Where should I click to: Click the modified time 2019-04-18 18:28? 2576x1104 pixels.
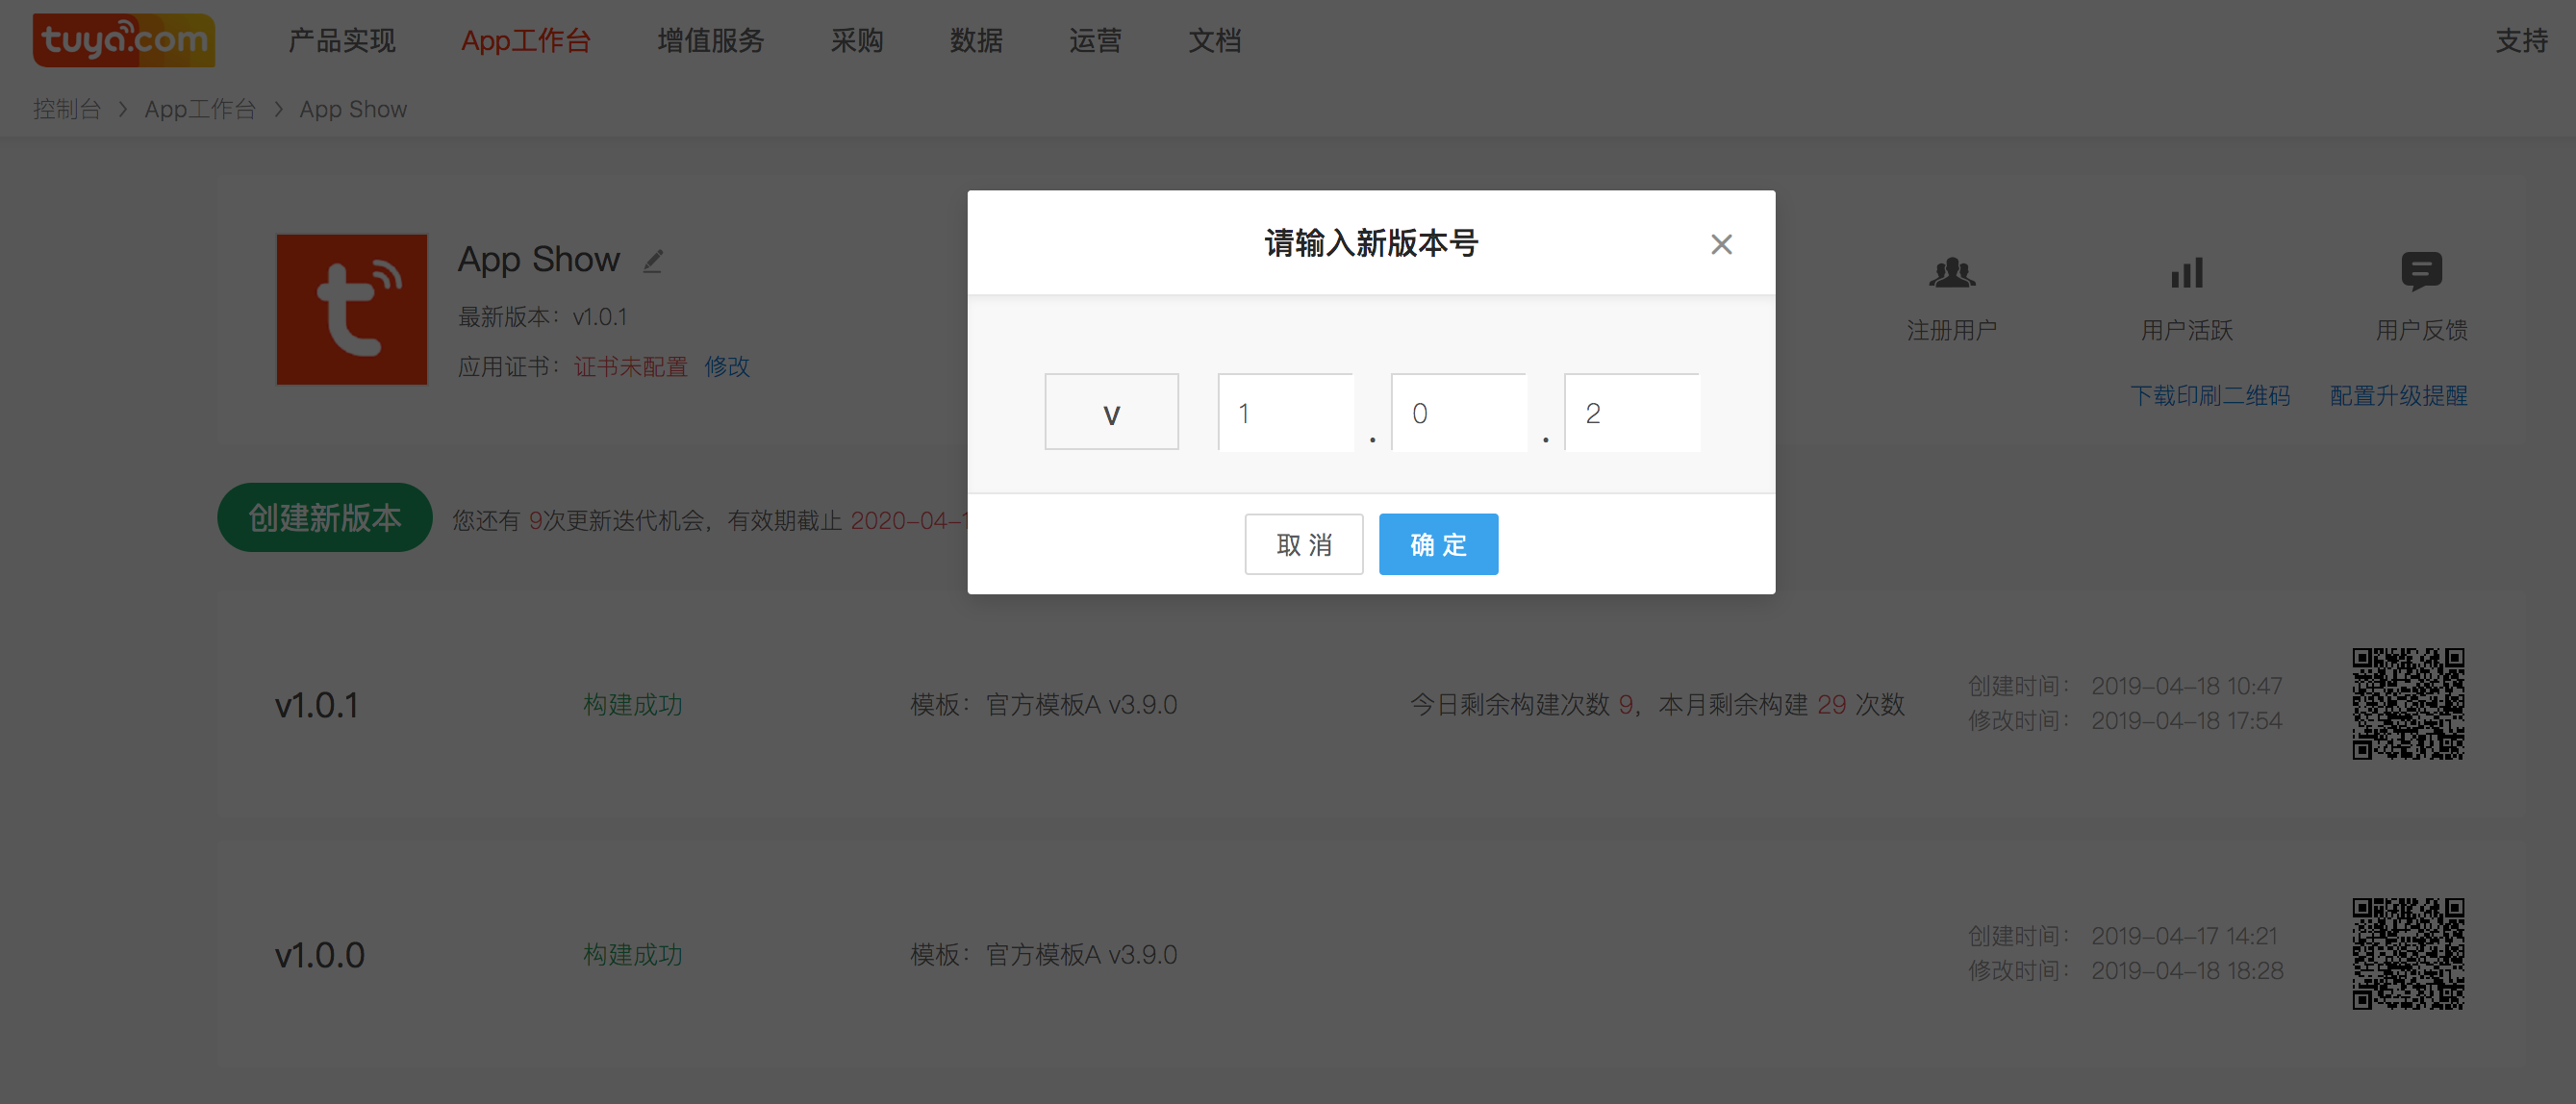point(2187,971)
